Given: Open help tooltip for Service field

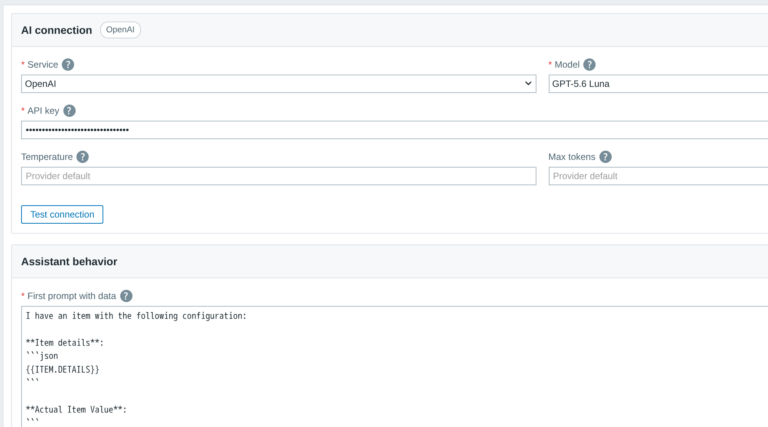Looking at the screenshot, I should pos(68,65).
